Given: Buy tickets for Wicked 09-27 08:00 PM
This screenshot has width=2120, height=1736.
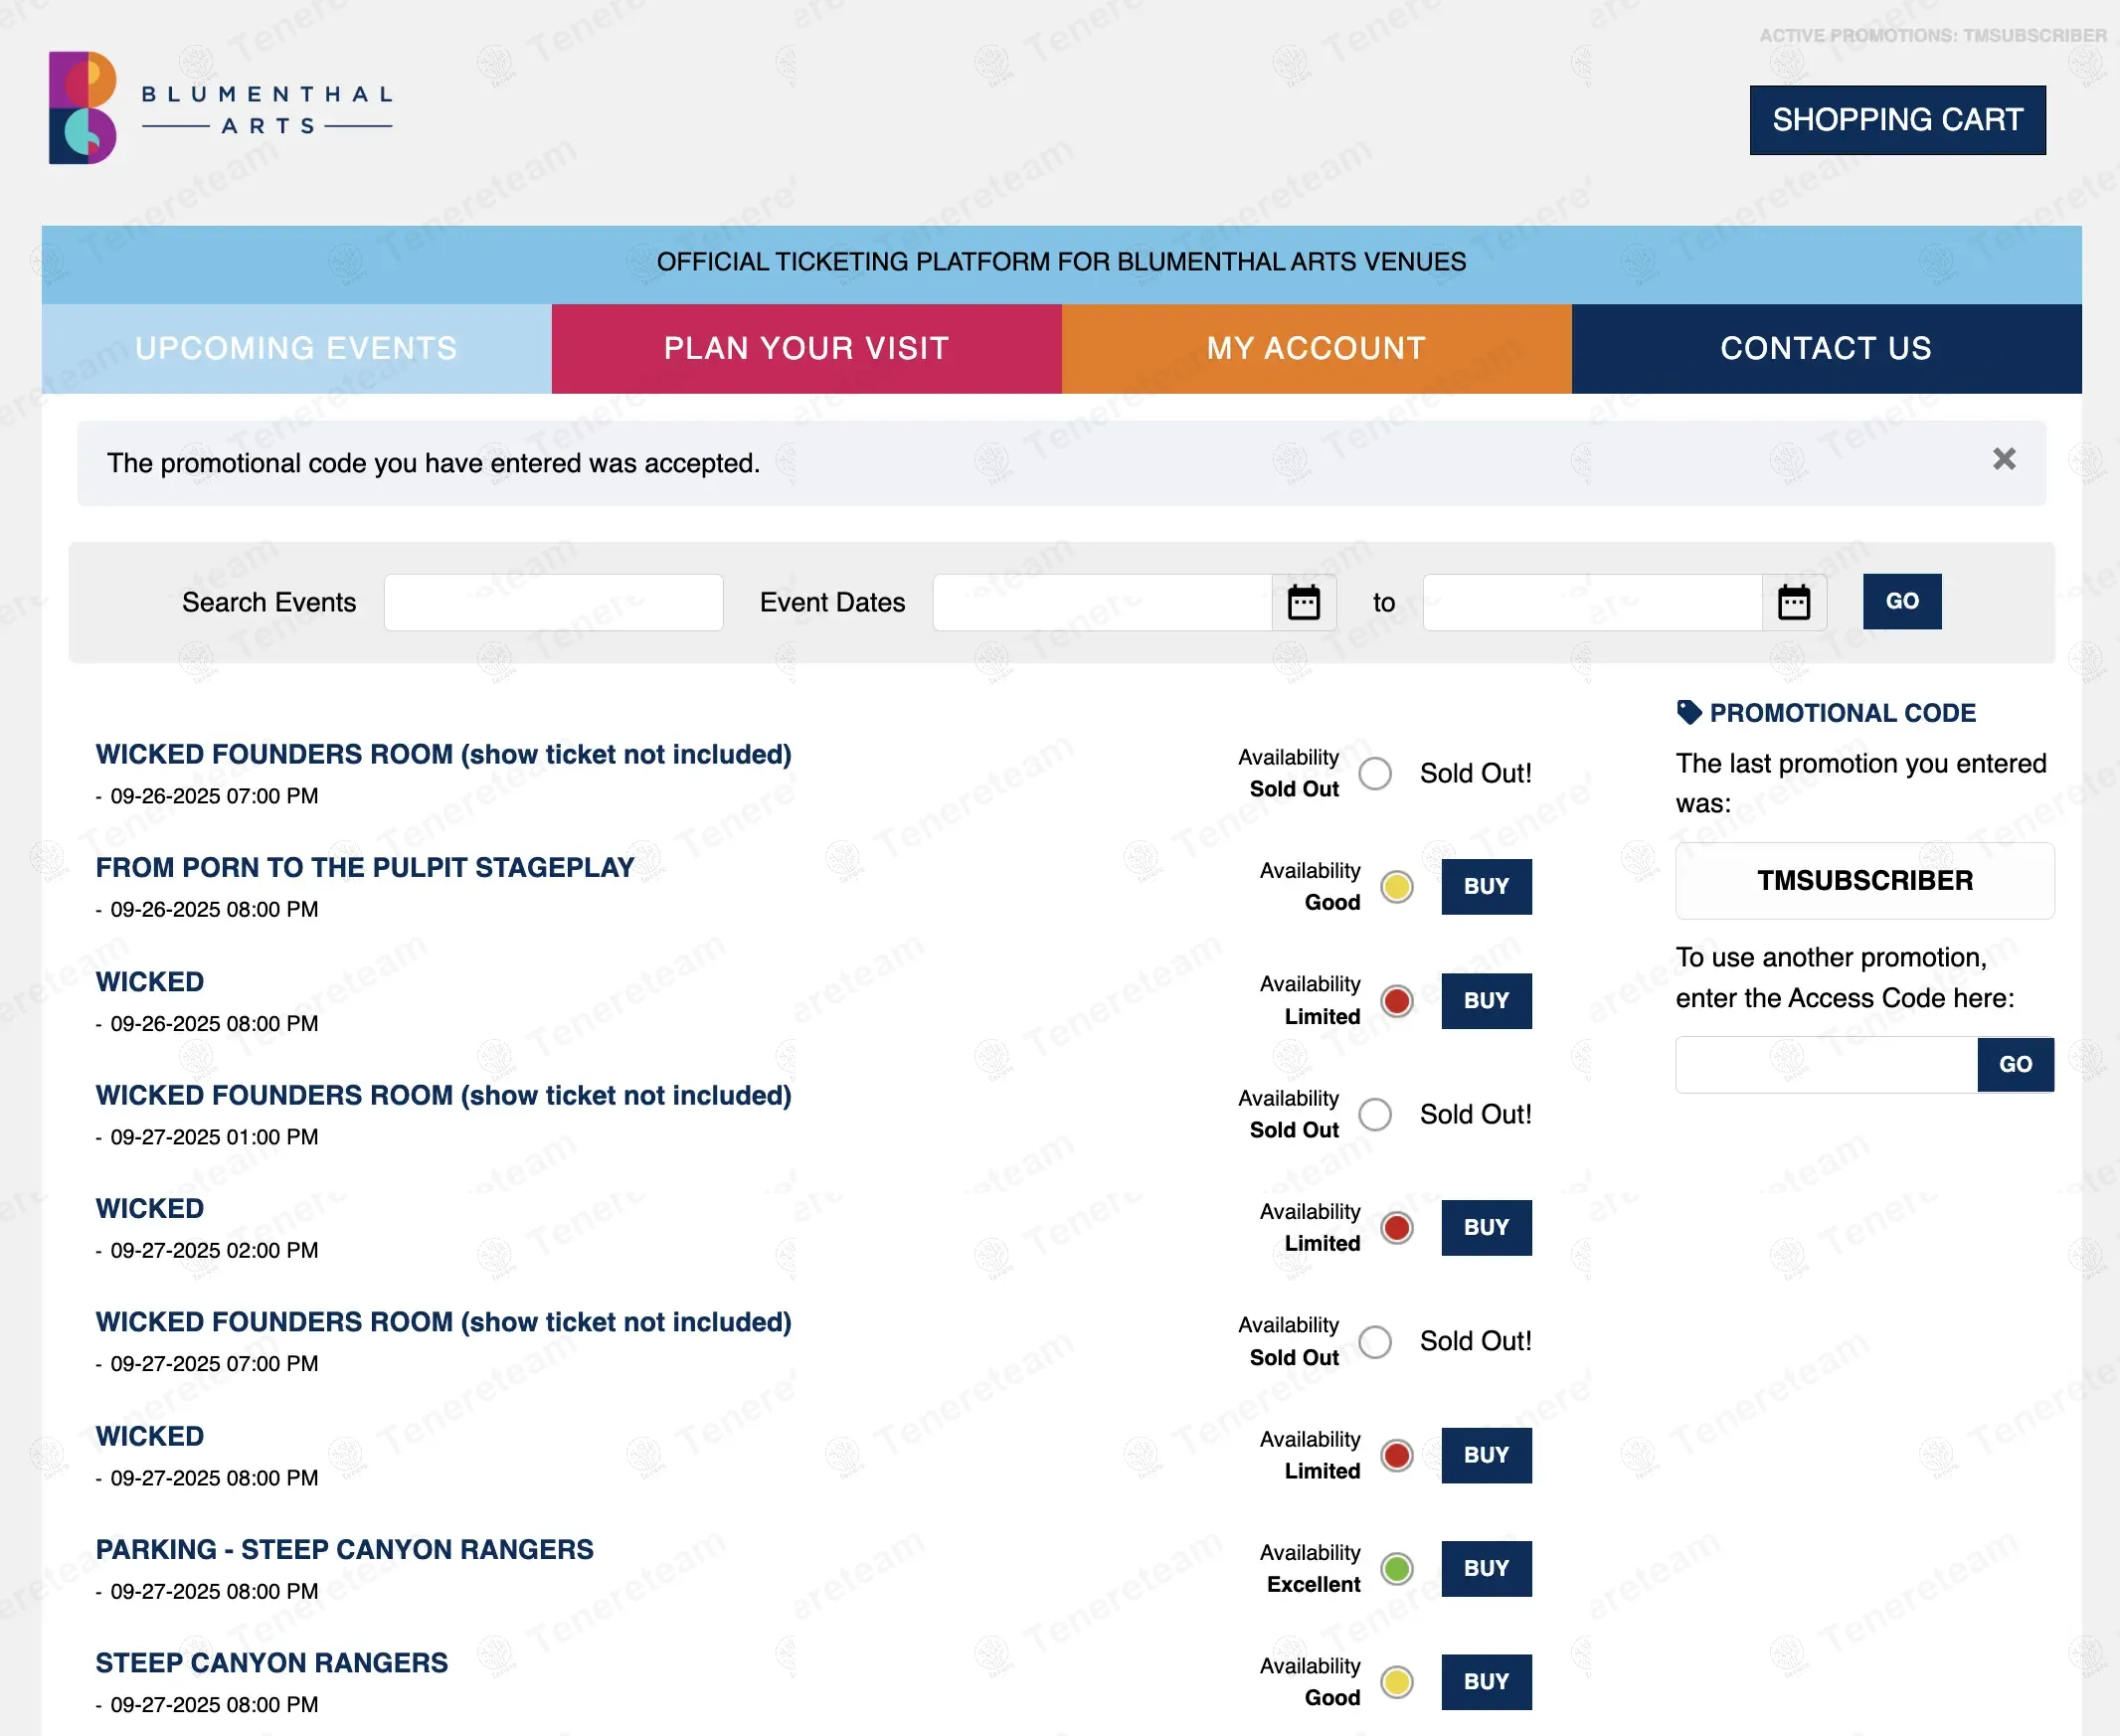Looking at the screenshot, I should tap(1486, 1455).
